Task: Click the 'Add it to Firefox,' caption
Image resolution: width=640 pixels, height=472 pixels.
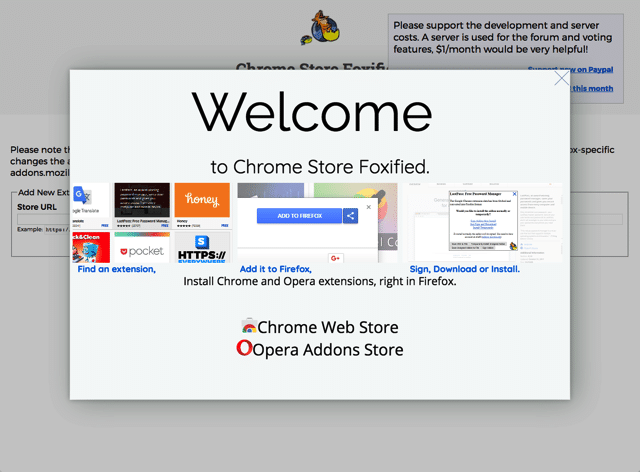Action: tap(276, 269)
